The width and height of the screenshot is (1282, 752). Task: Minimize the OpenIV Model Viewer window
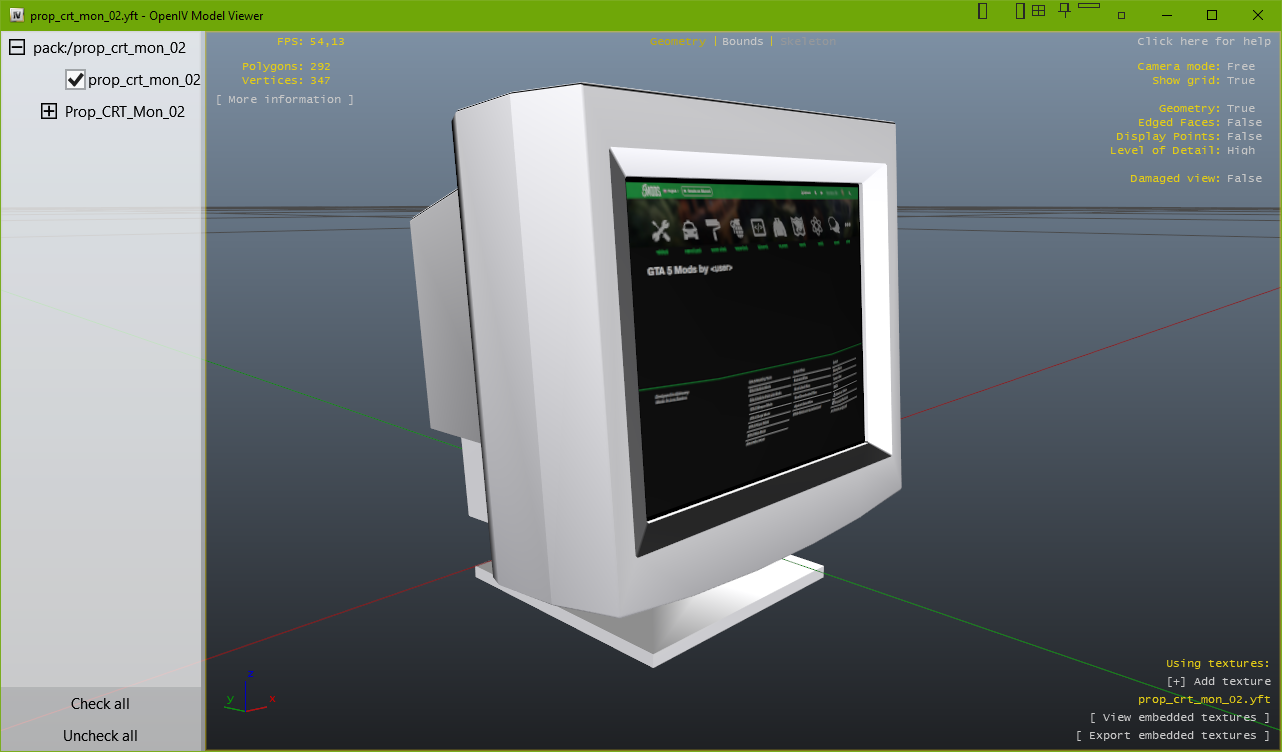click(1166, 15)
